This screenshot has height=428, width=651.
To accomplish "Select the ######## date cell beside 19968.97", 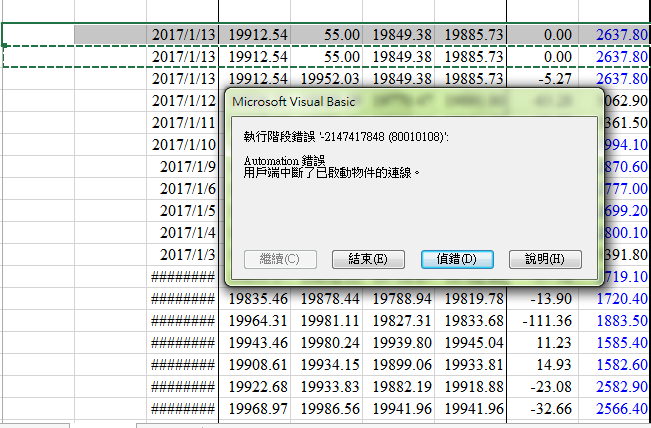I will pos(182,408).
